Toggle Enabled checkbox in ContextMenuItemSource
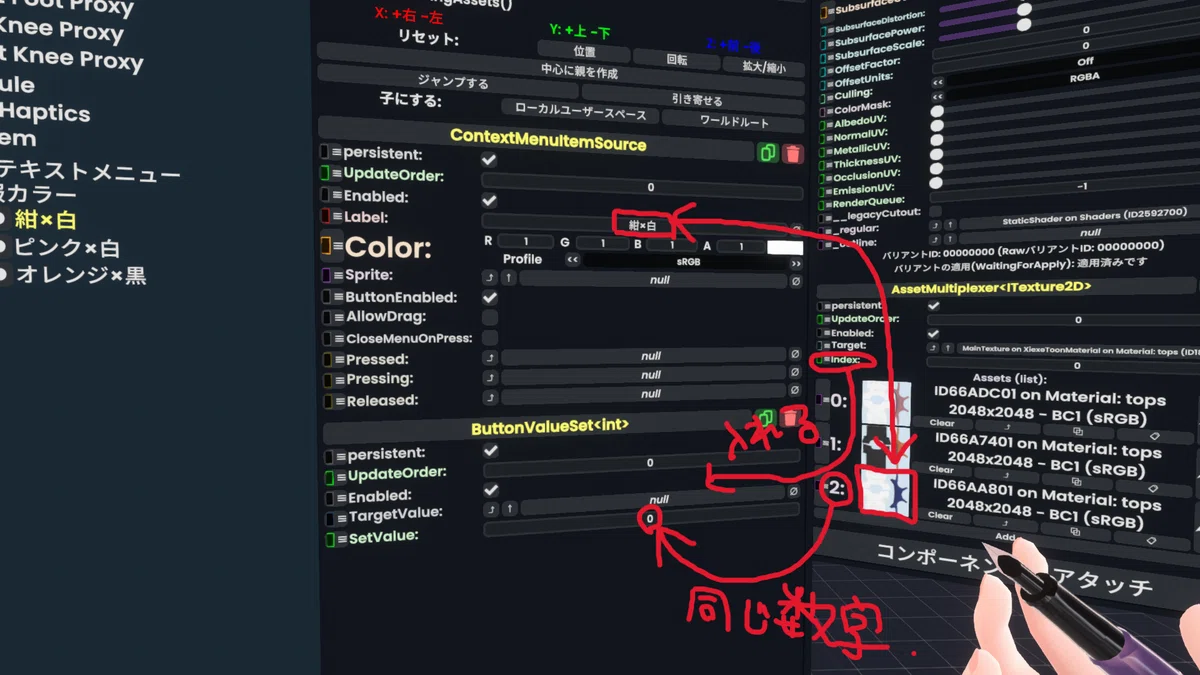This screenshot has height=675, width=1200. [489, 200]
